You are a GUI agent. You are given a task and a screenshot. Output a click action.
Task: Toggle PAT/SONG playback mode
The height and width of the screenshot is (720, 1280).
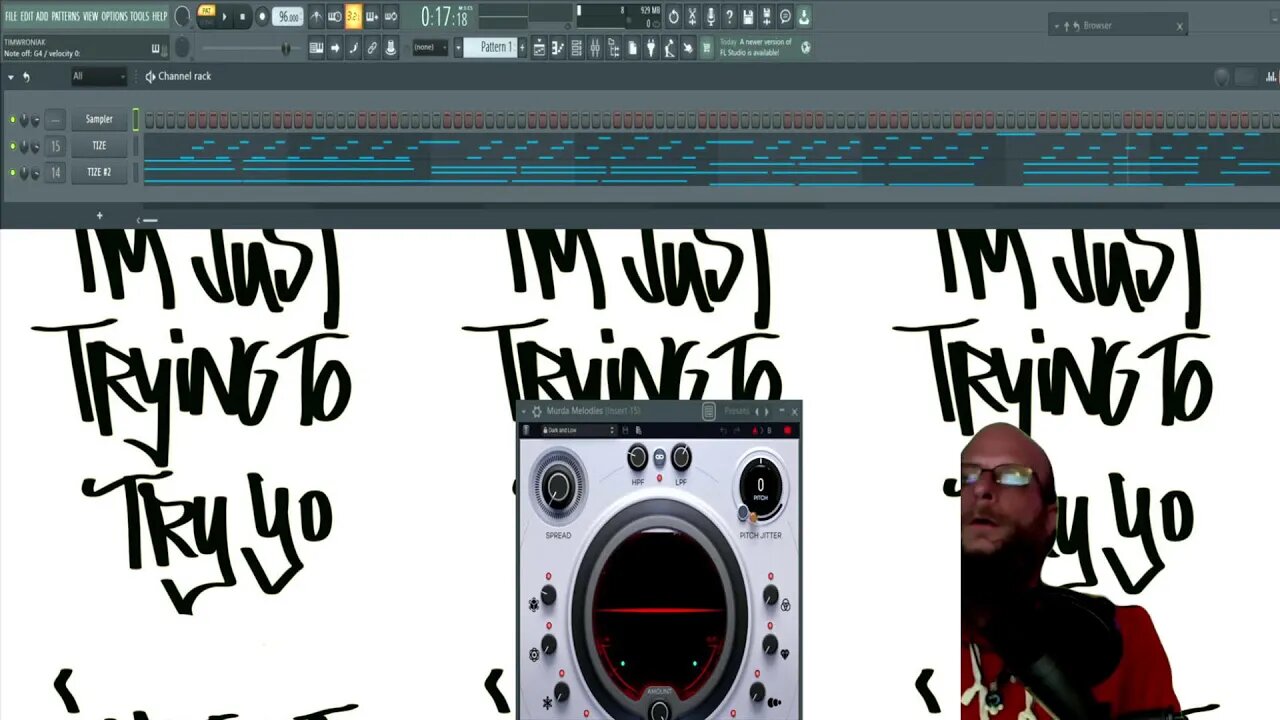(x=207, y=16)
